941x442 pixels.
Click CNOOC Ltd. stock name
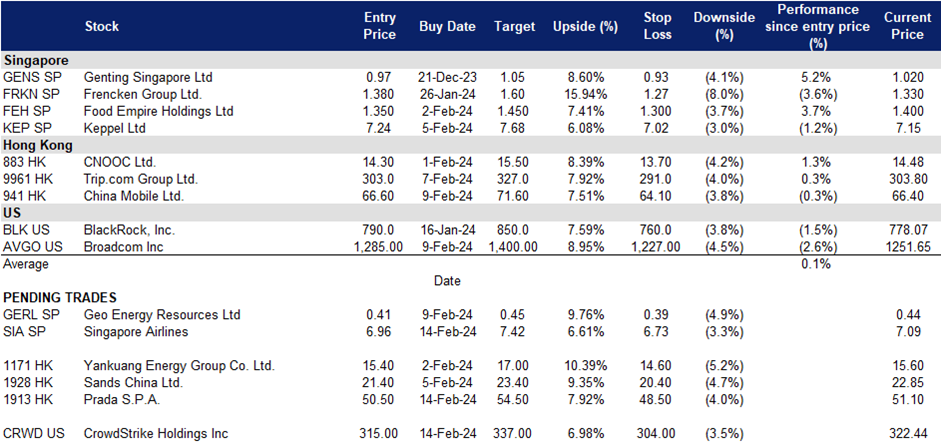click(121, 162)
